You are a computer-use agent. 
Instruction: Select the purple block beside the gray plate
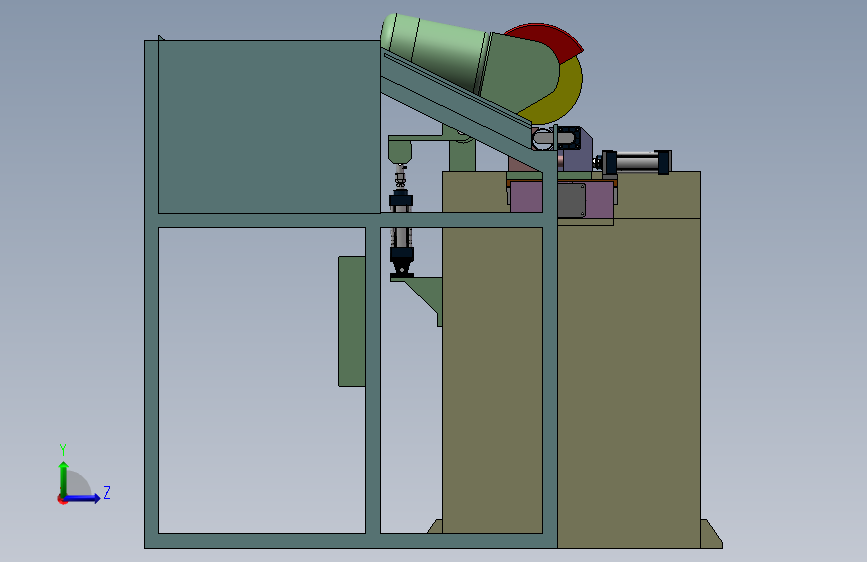599,199
